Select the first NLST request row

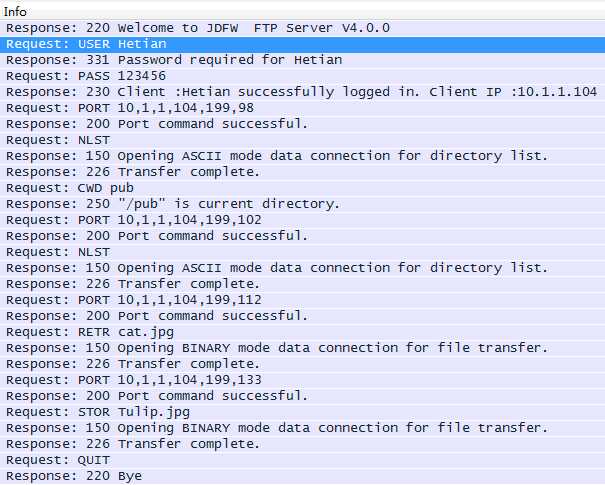coord(302,140)
